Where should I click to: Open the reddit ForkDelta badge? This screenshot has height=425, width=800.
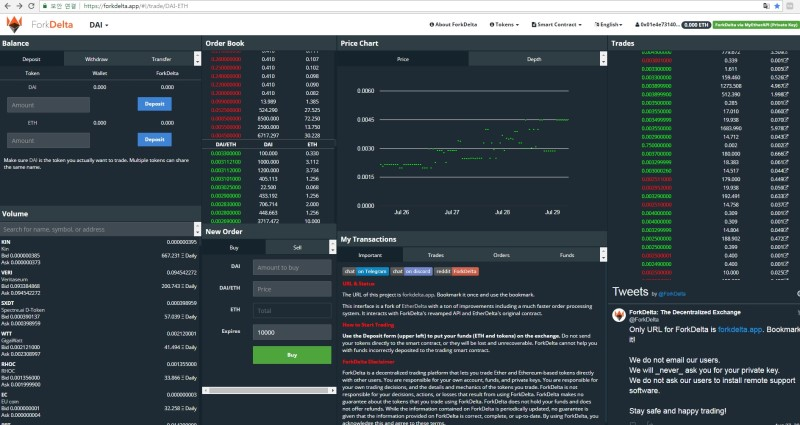(456, 271)
